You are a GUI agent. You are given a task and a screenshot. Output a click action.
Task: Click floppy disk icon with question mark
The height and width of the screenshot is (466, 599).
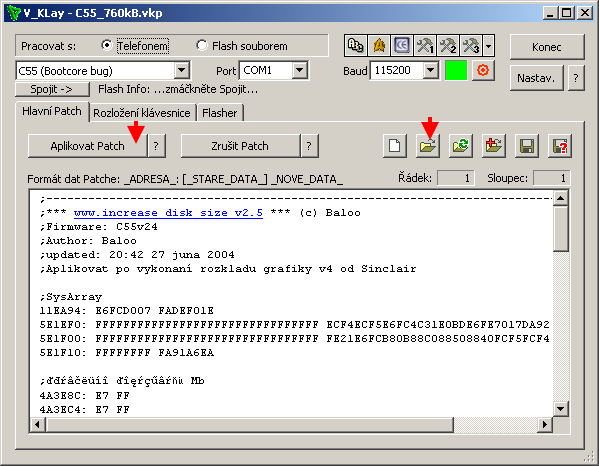pos(560,146)
